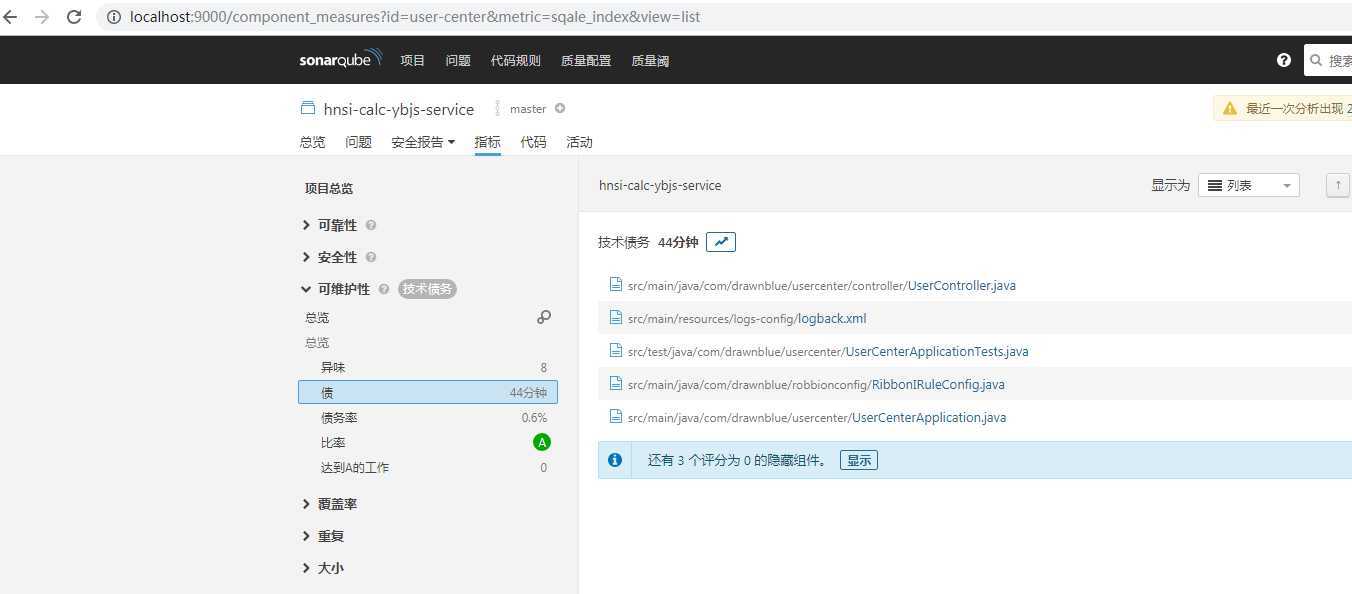Click the 显示 button for hidden components
Viewport: 1352px width, 594px height.
[859, 460]
